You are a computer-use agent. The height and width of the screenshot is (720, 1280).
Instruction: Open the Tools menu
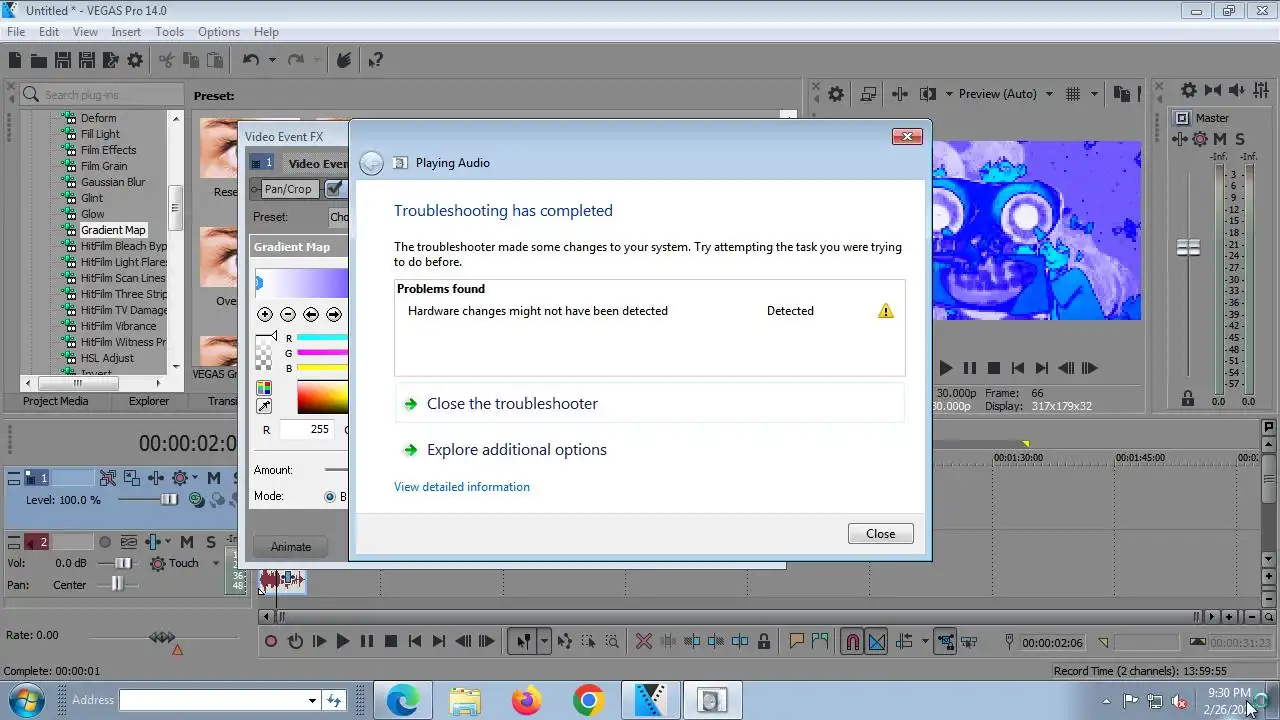tap(169, 32)
